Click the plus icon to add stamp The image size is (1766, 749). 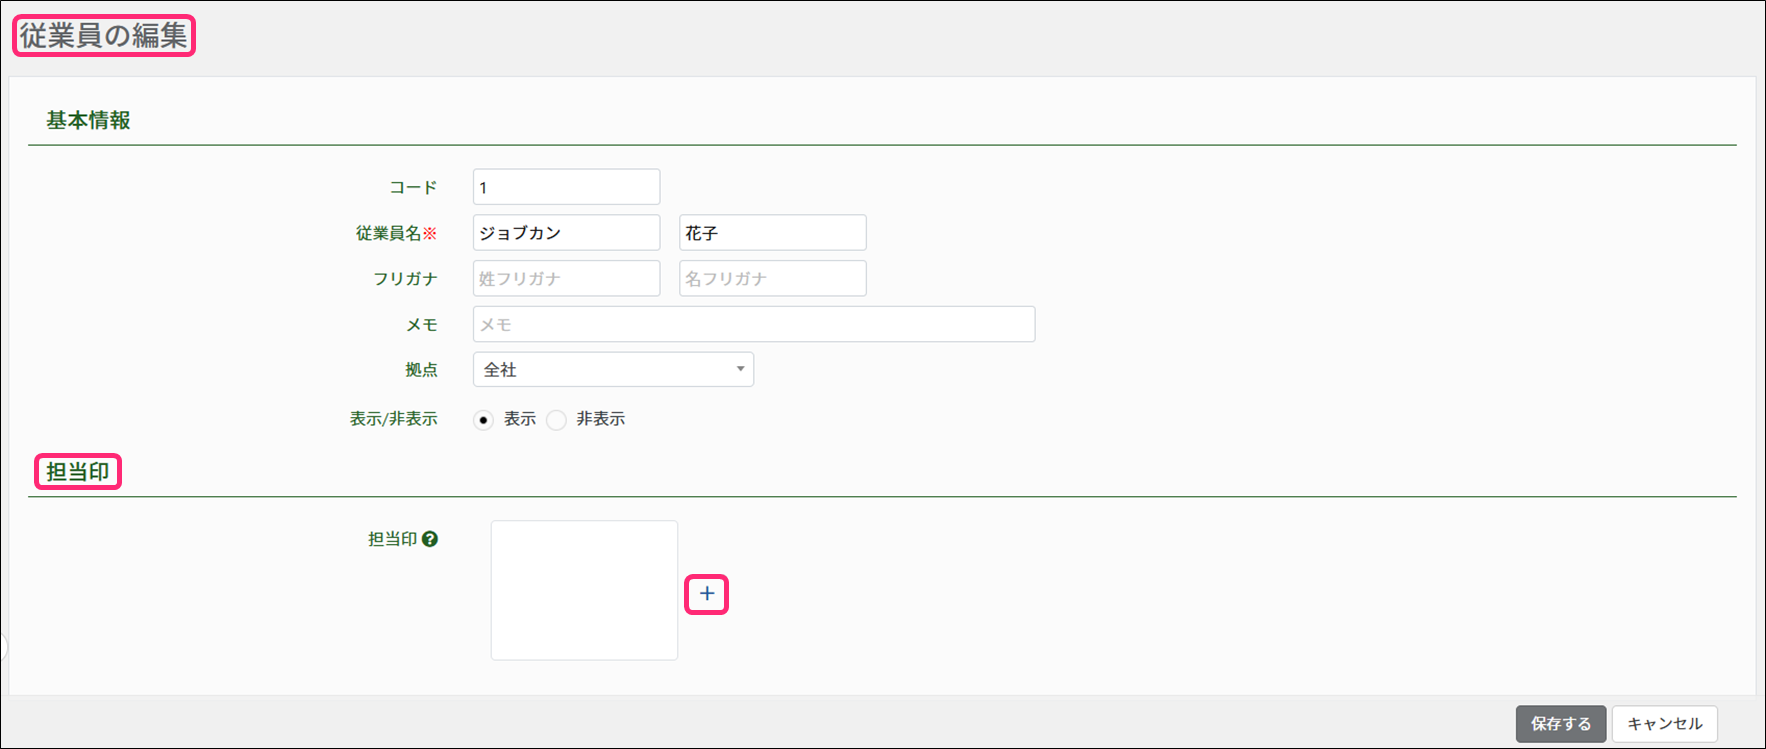click(706, 594)
